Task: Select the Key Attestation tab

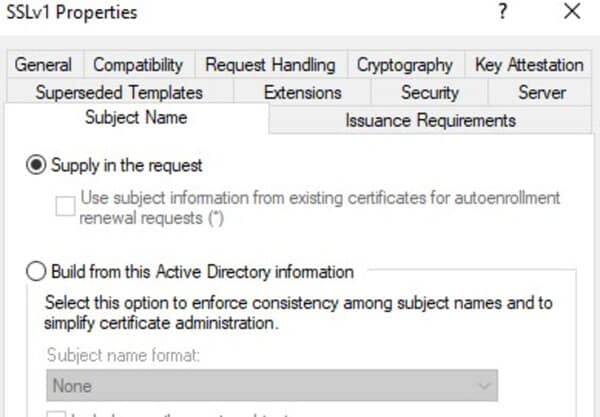Action: (529, 65)
